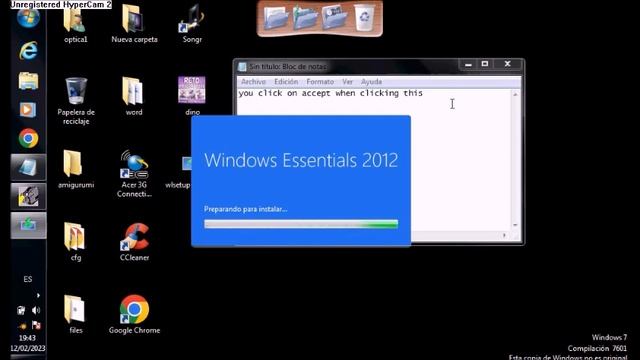
Task: Click second folder icon in top dock
Action: [305, 18]
